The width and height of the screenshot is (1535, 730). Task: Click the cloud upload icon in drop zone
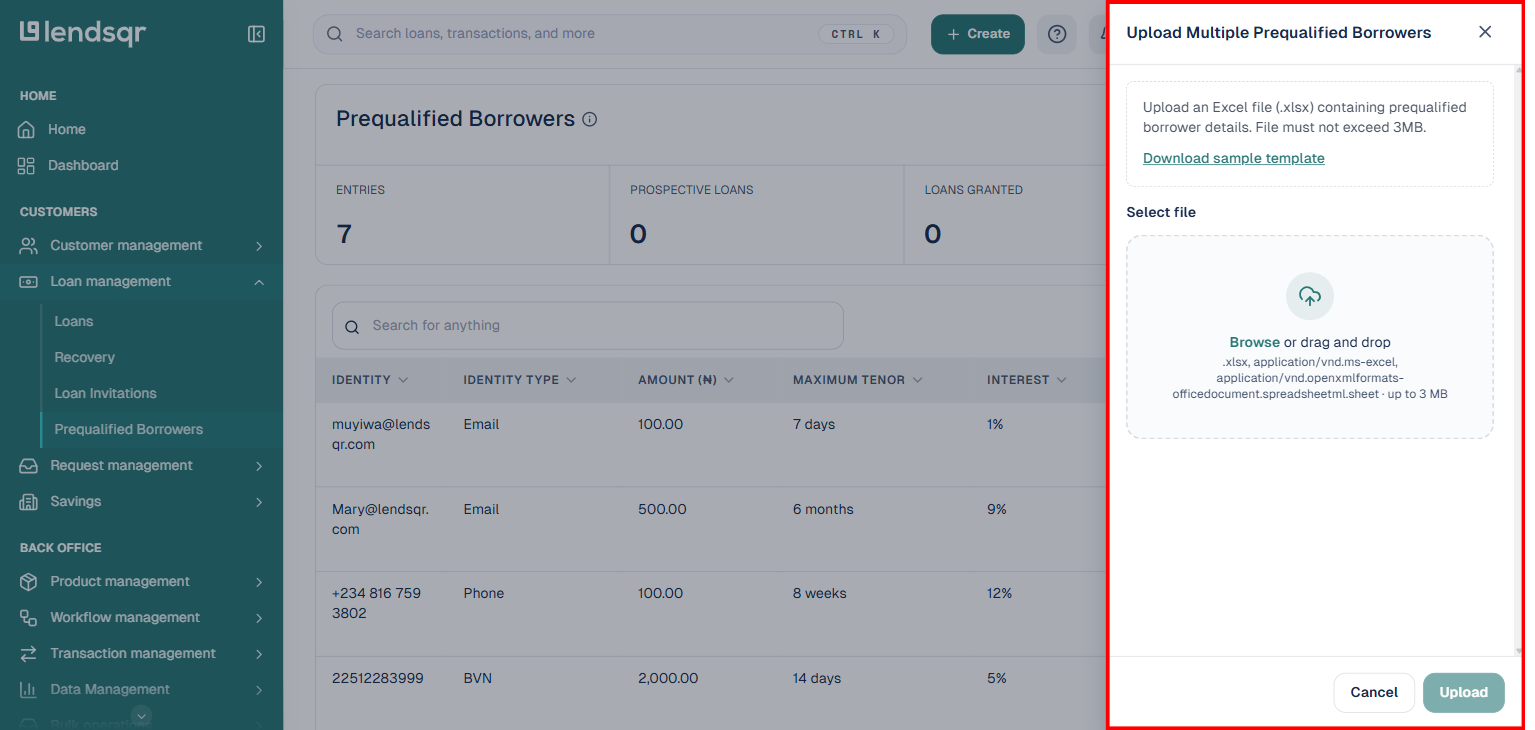1310,296
